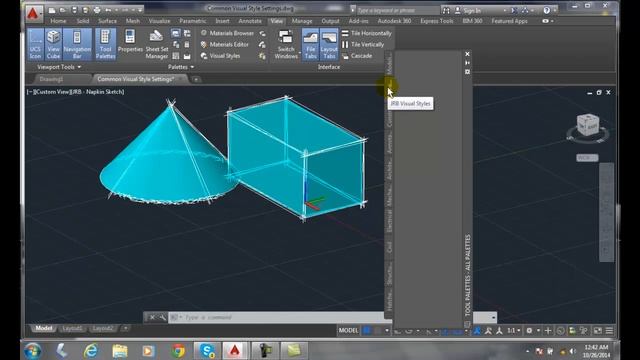This screenshot has height=360, width=640.
Task: Open the command line history dropdown arrow
Action: point(493,317)
